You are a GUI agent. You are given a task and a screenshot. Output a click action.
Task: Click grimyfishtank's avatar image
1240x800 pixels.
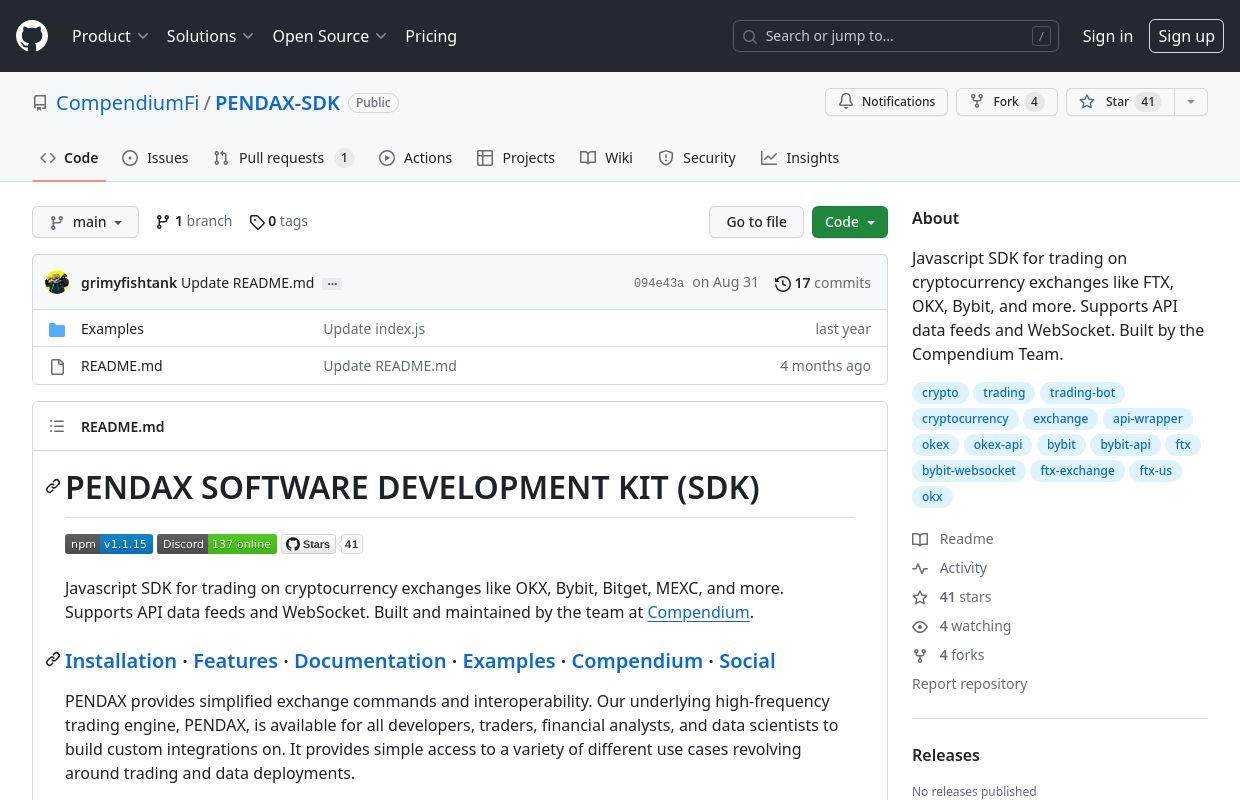pos(57,283)
